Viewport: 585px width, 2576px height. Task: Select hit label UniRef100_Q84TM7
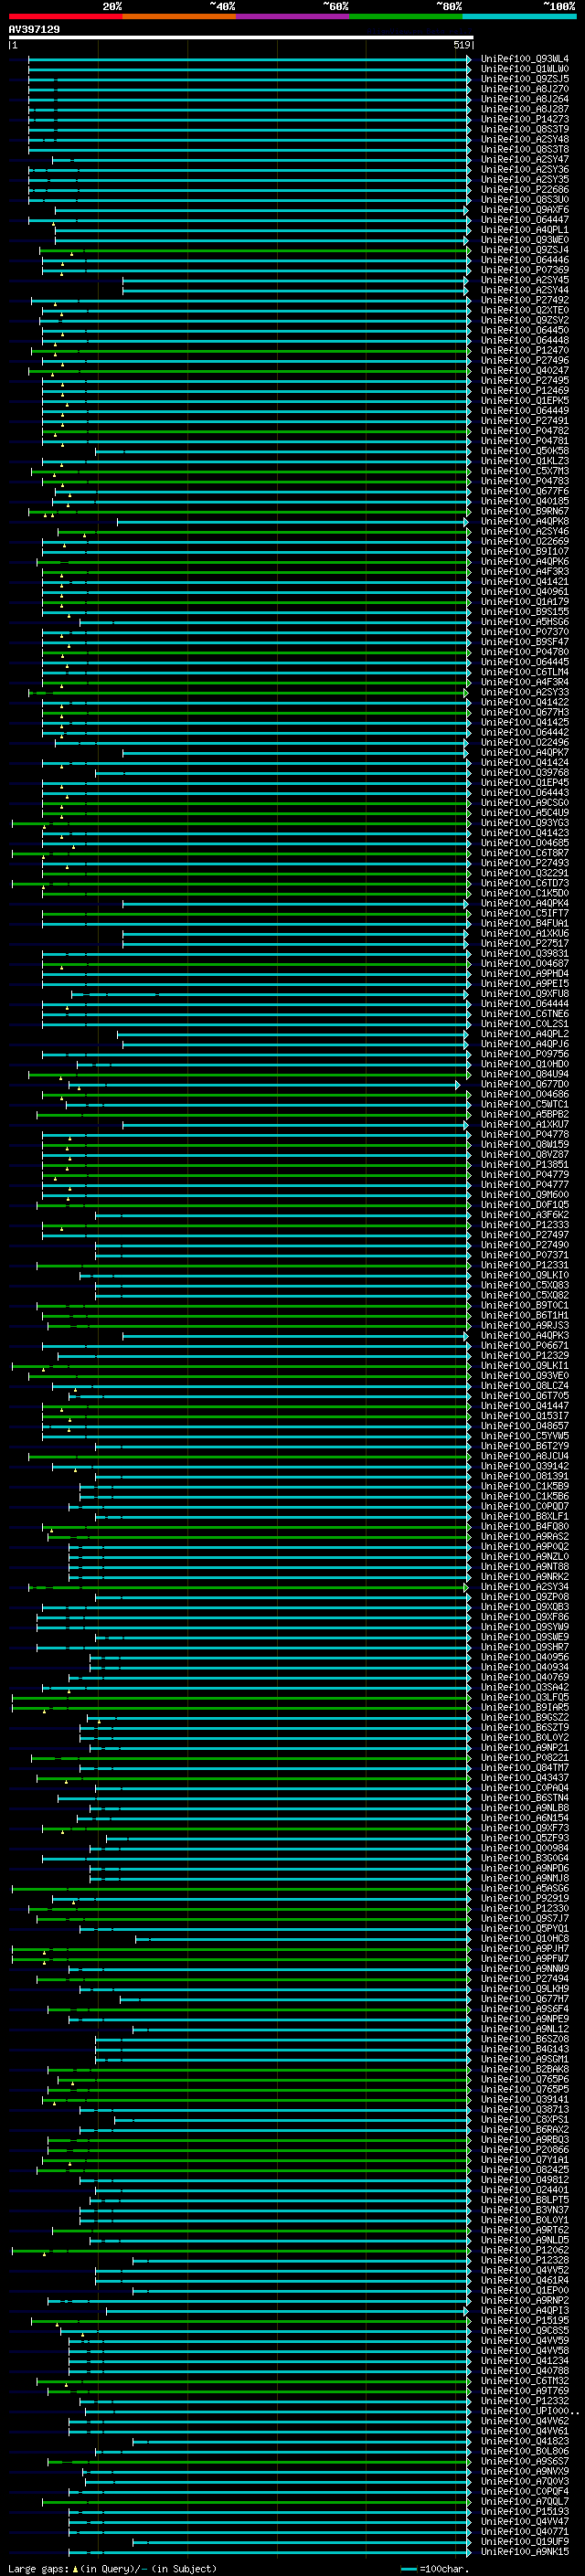click(x=524, y=1767)
